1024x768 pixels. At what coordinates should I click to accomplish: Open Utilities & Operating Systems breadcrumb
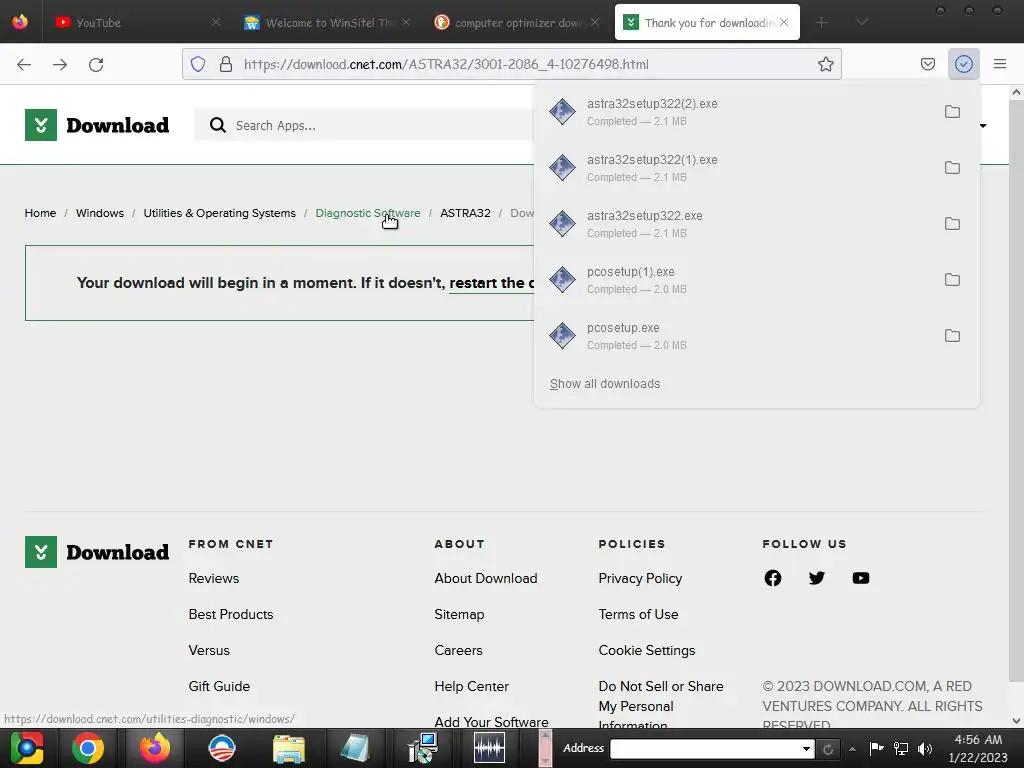point(219,213)
